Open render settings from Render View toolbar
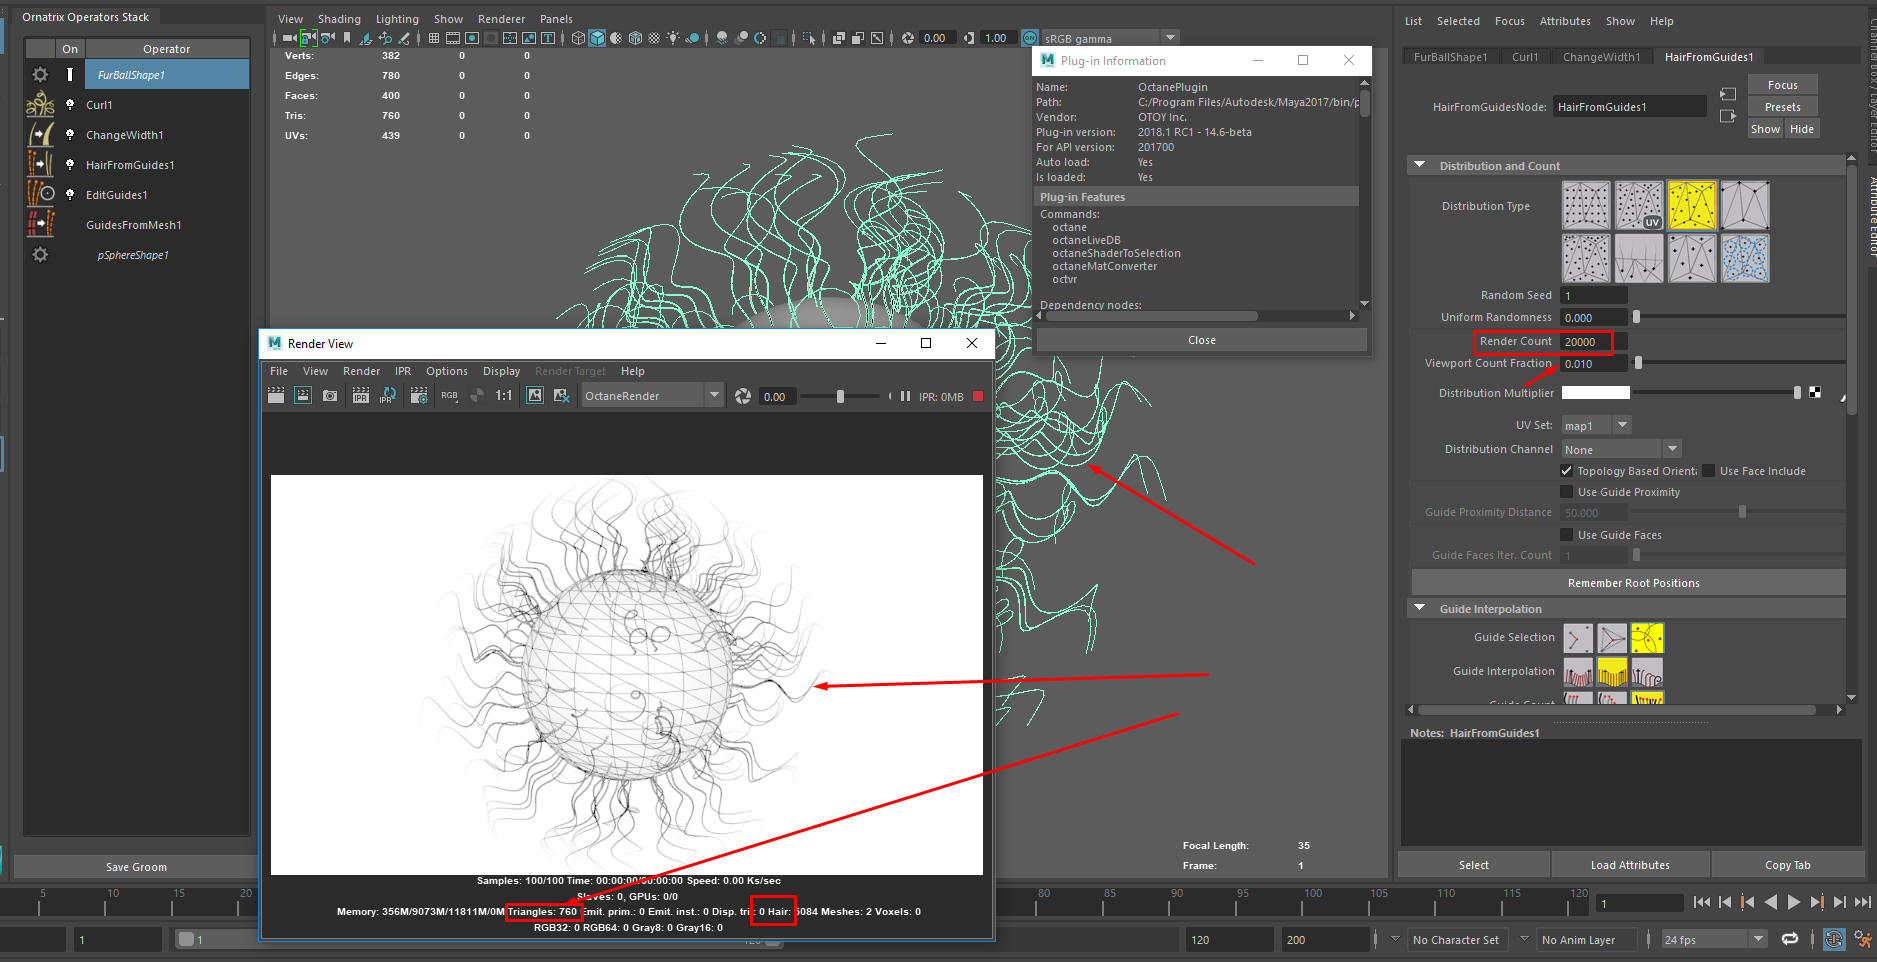Image resolution: width=1877 pixels, height=962 pixels. tap(419, 396)
